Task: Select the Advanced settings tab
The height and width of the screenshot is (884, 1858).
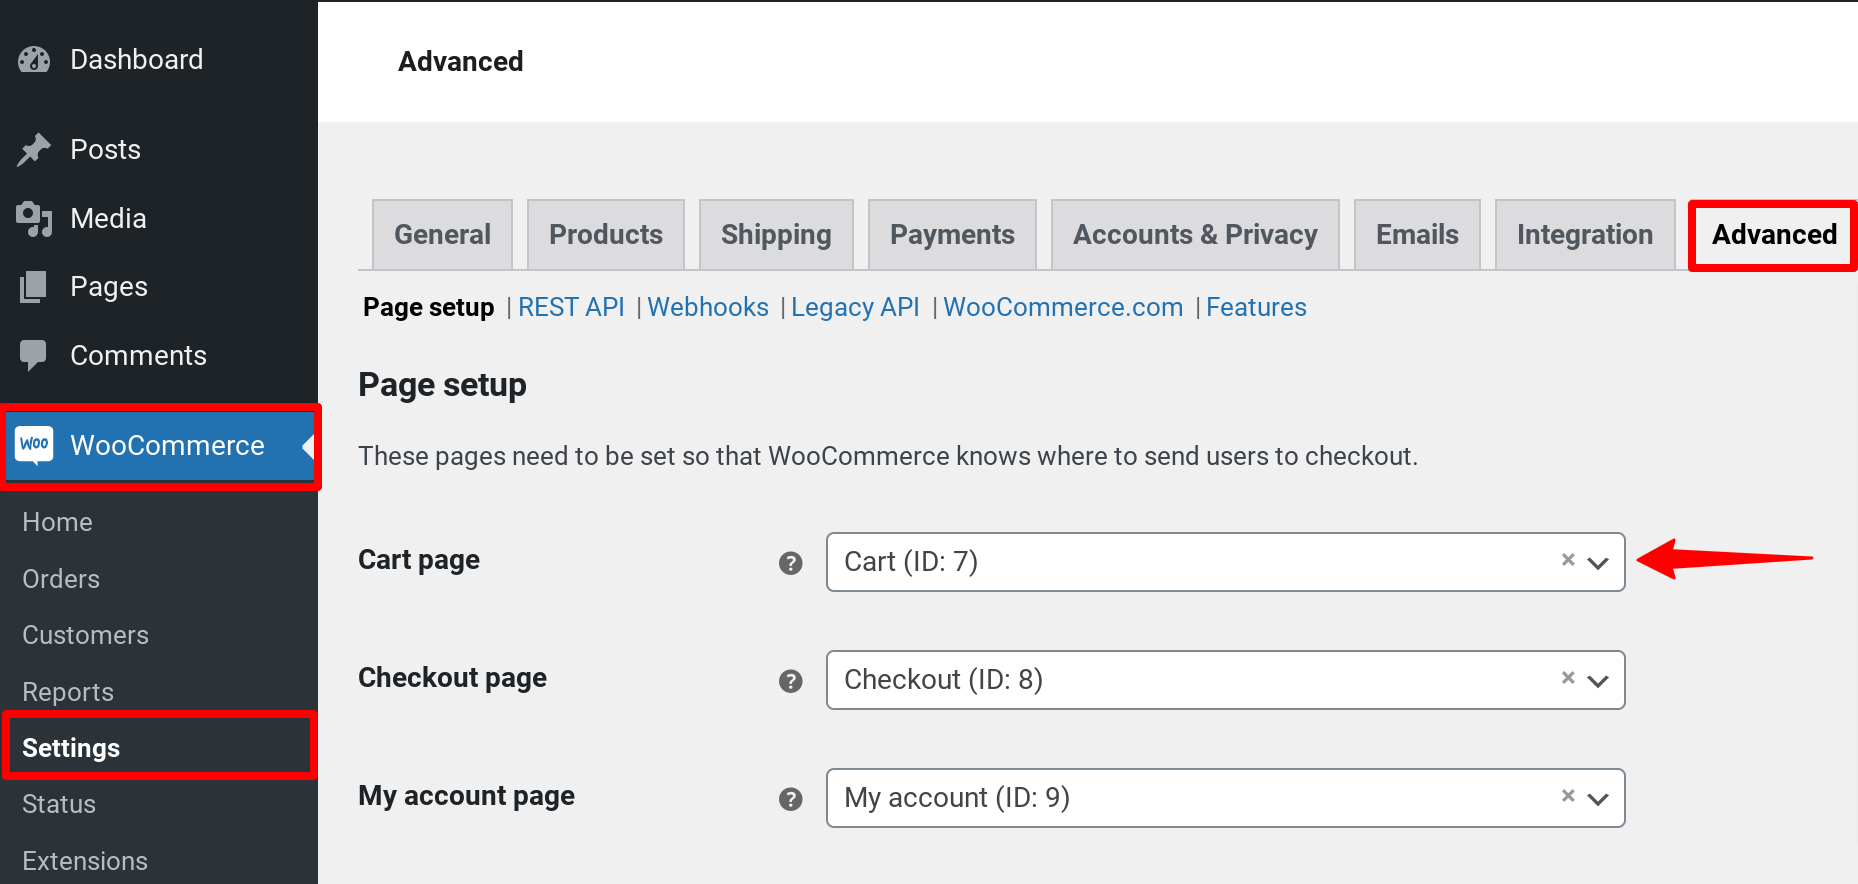Action: (1774, 235)
